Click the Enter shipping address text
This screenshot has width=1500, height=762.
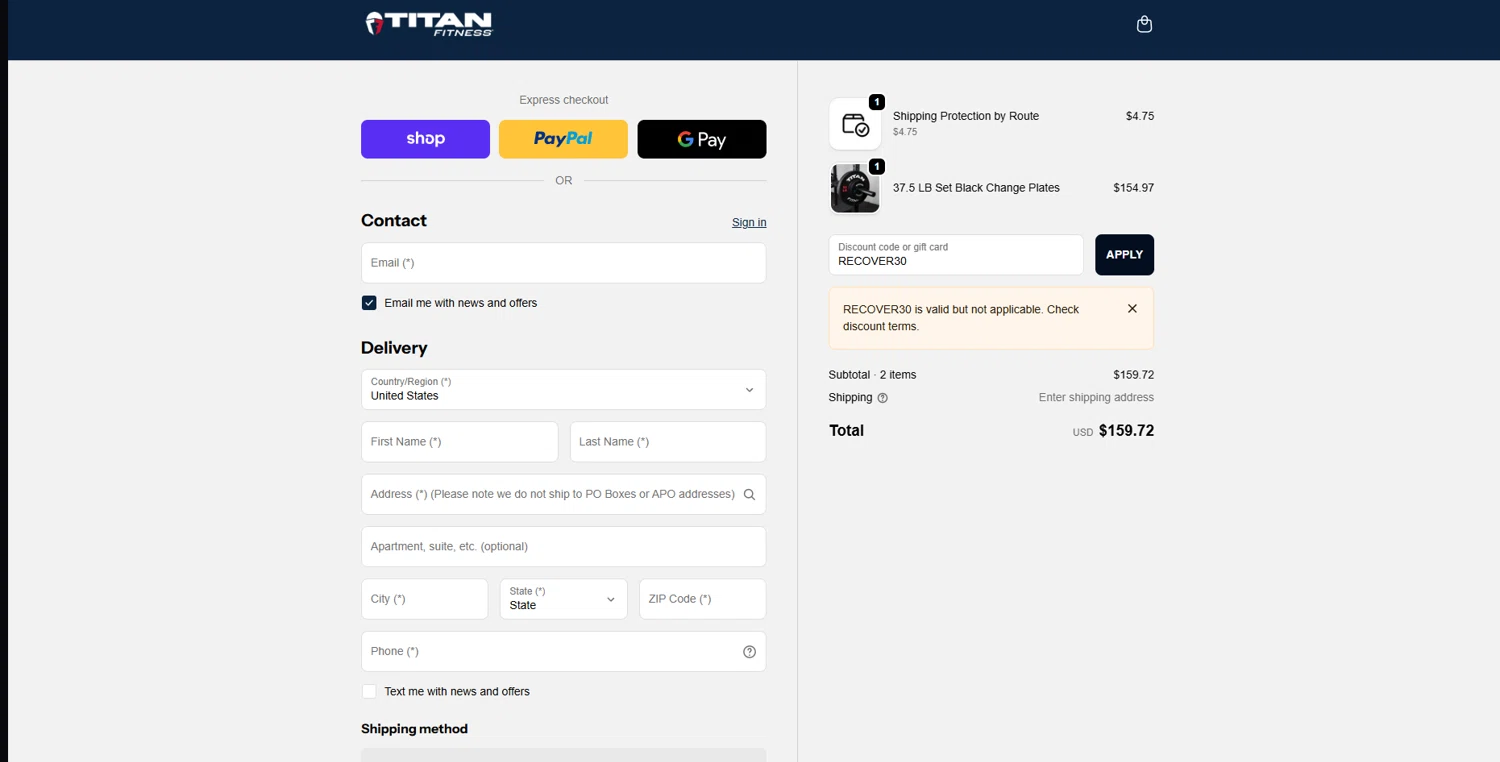(x=1096, y=398)
